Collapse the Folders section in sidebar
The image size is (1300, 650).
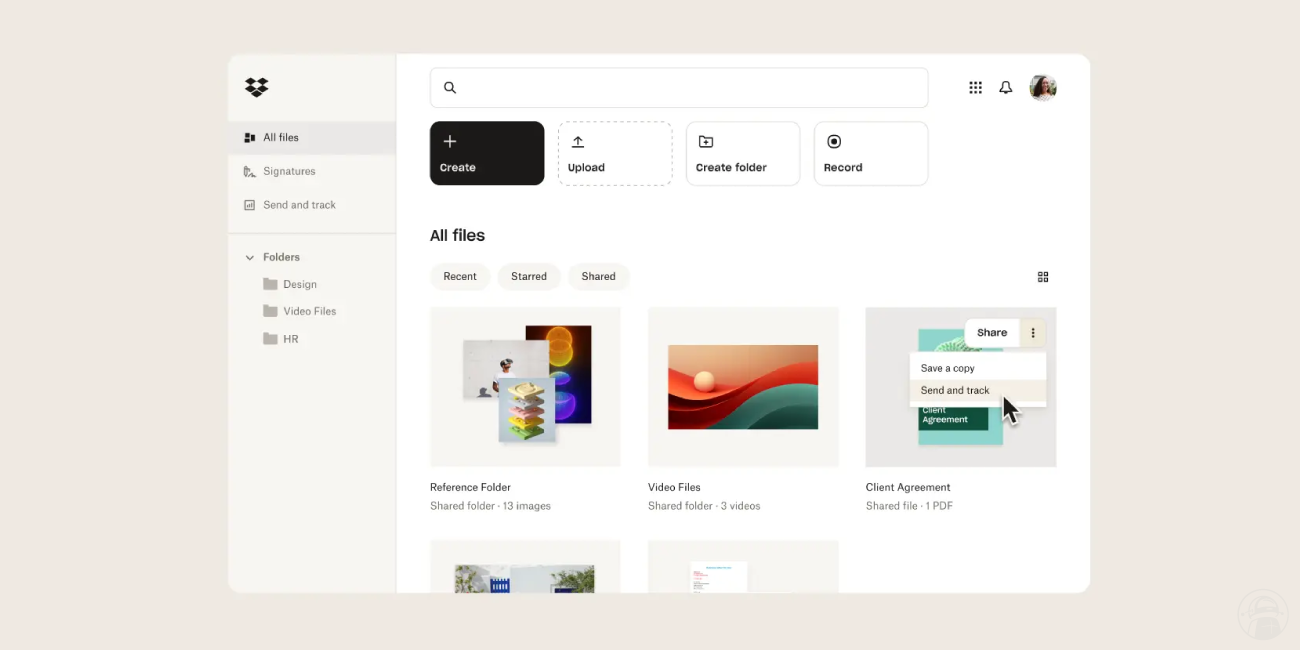249,256
